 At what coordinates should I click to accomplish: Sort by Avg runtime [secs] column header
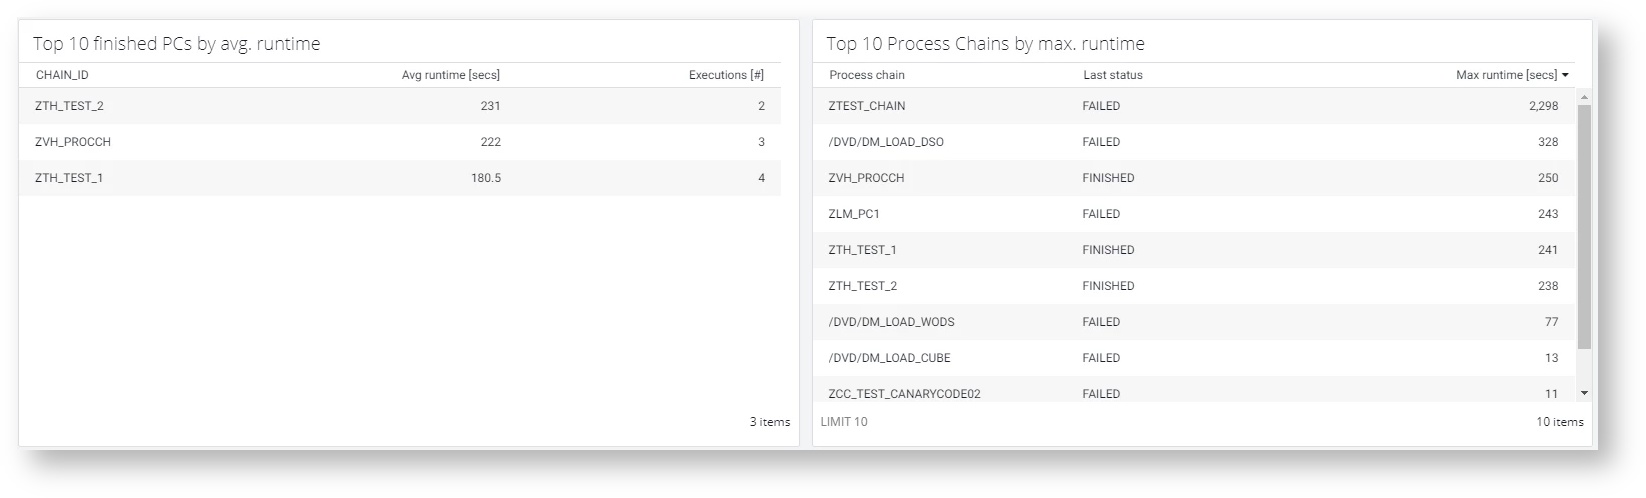click(451, 75)
